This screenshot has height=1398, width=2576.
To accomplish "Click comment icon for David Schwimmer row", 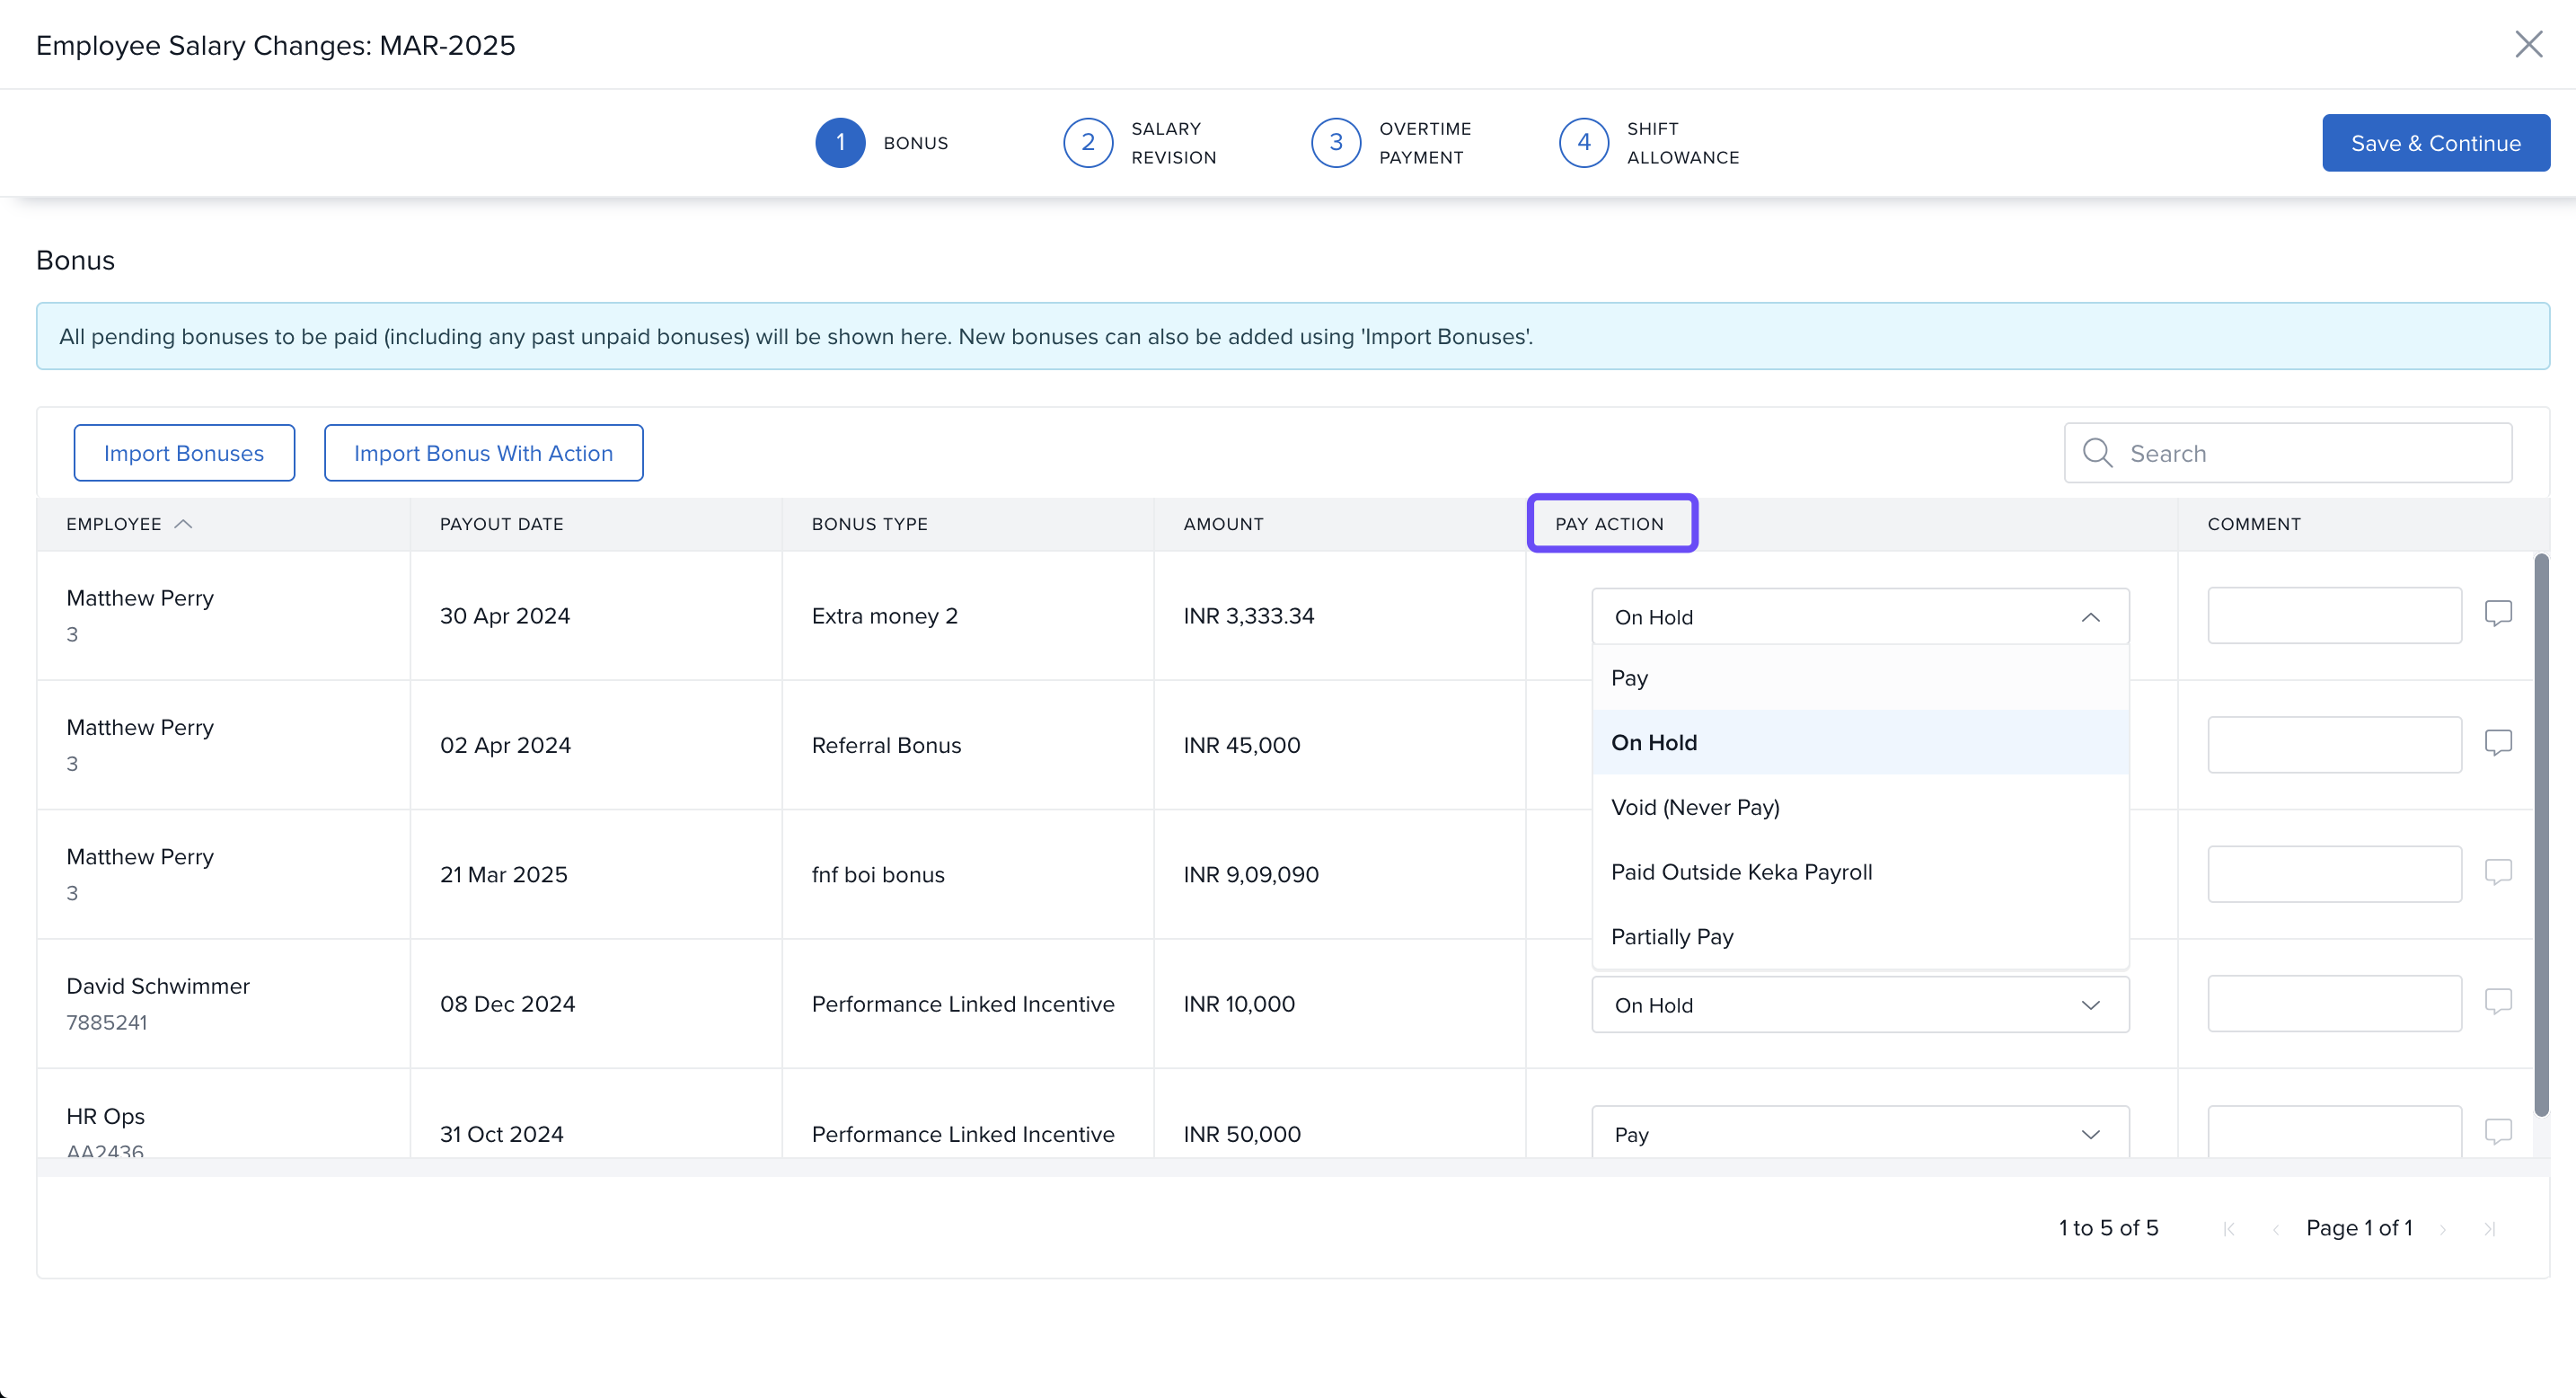I will [x=2497, y=1001].
